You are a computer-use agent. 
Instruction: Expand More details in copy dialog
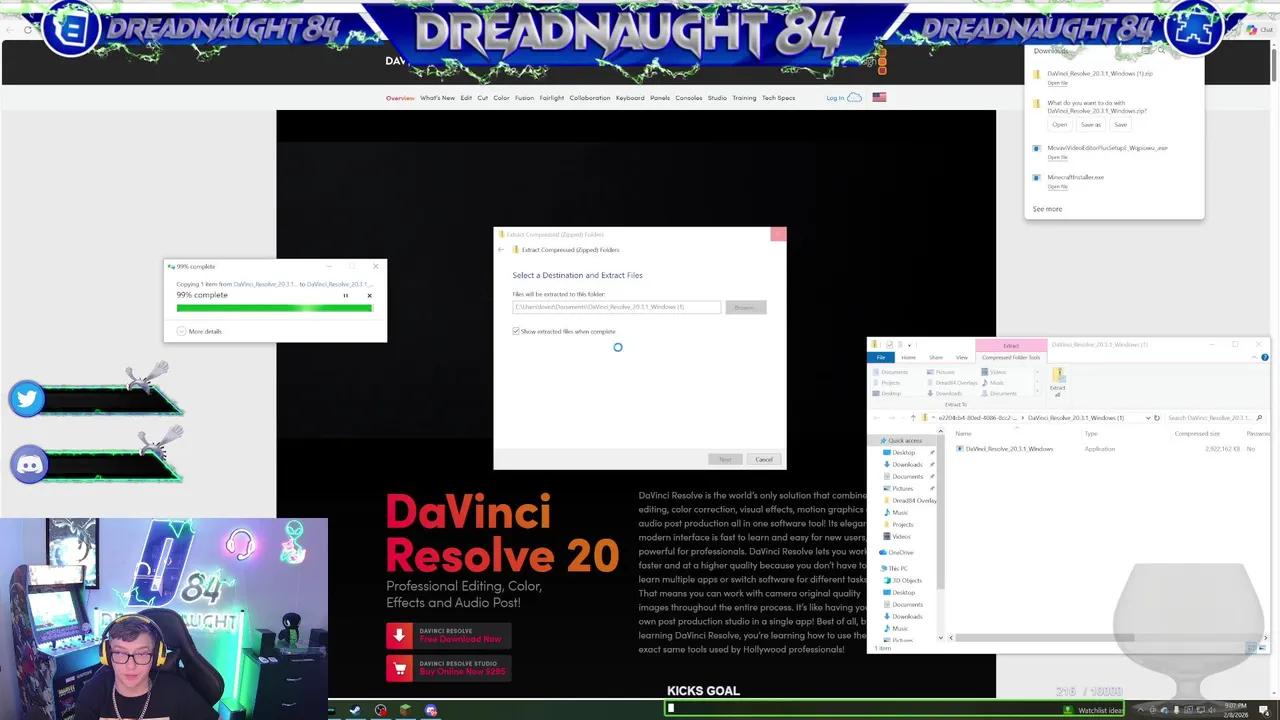(199, 331)
